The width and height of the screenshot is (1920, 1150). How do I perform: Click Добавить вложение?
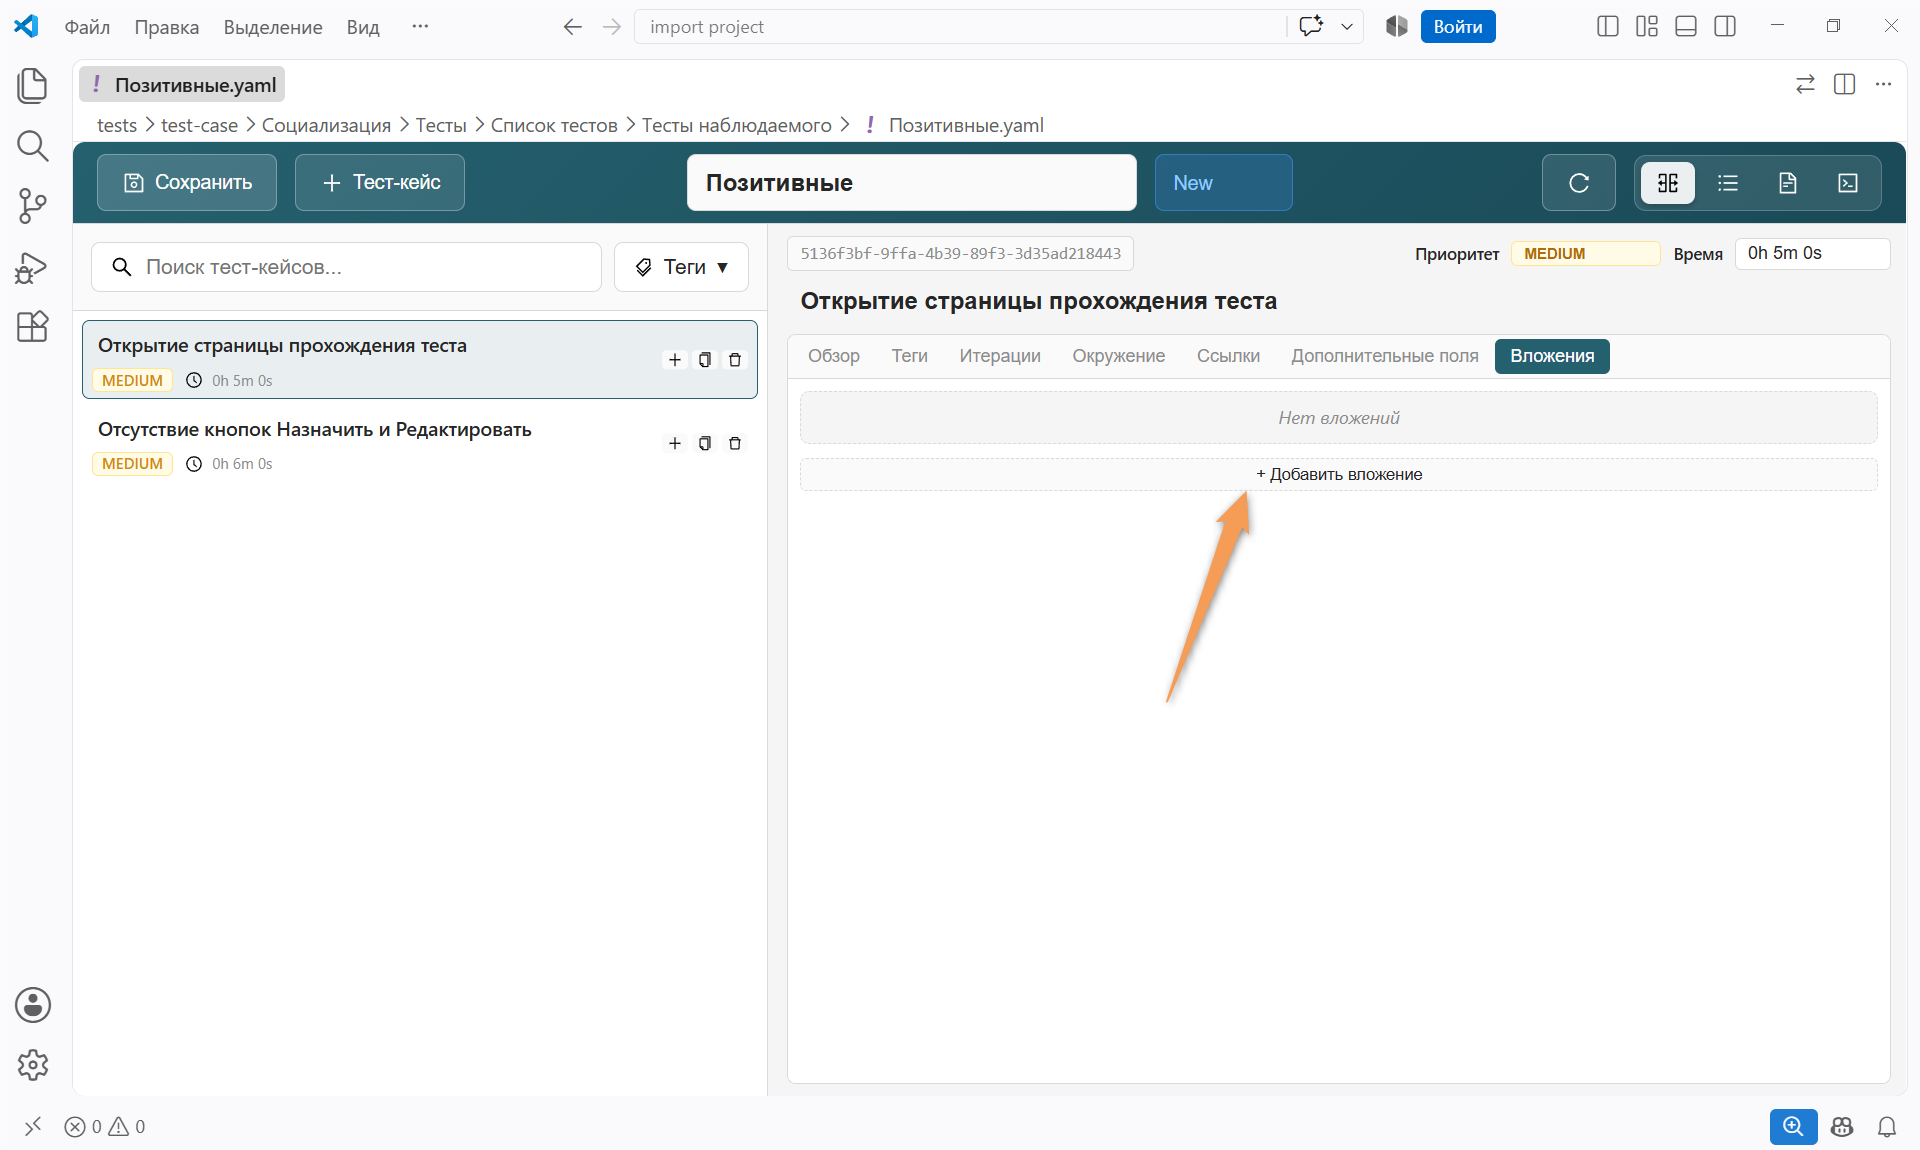pos(1339,475)
